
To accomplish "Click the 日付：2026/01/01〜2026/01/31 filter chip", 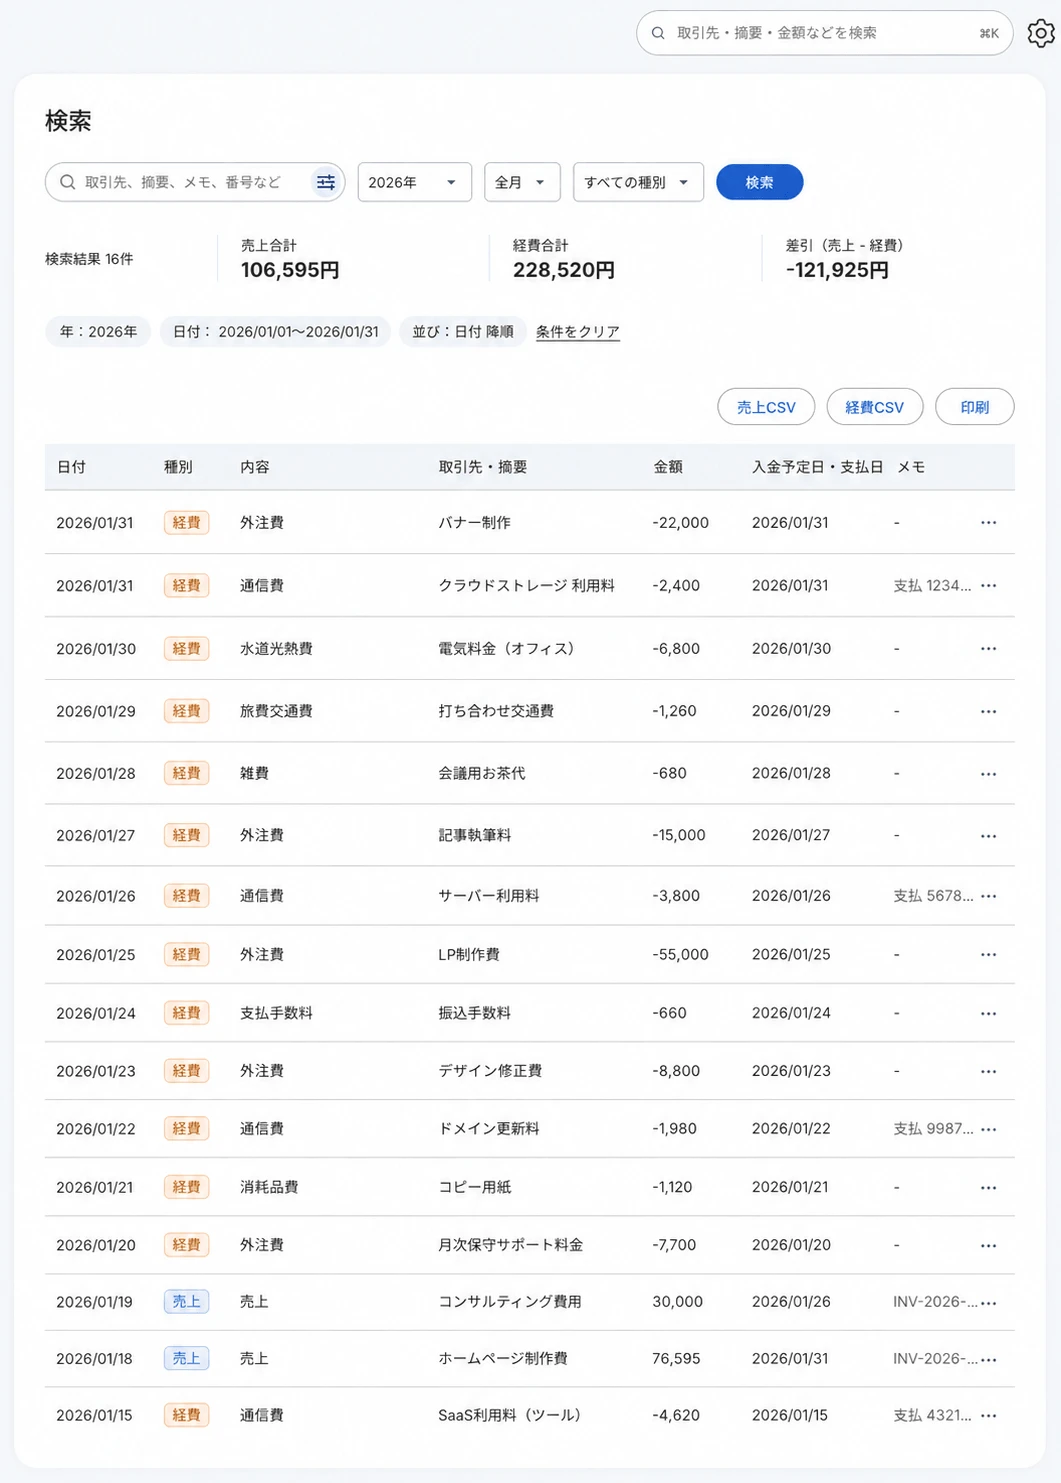I will [x=275, y=332].
